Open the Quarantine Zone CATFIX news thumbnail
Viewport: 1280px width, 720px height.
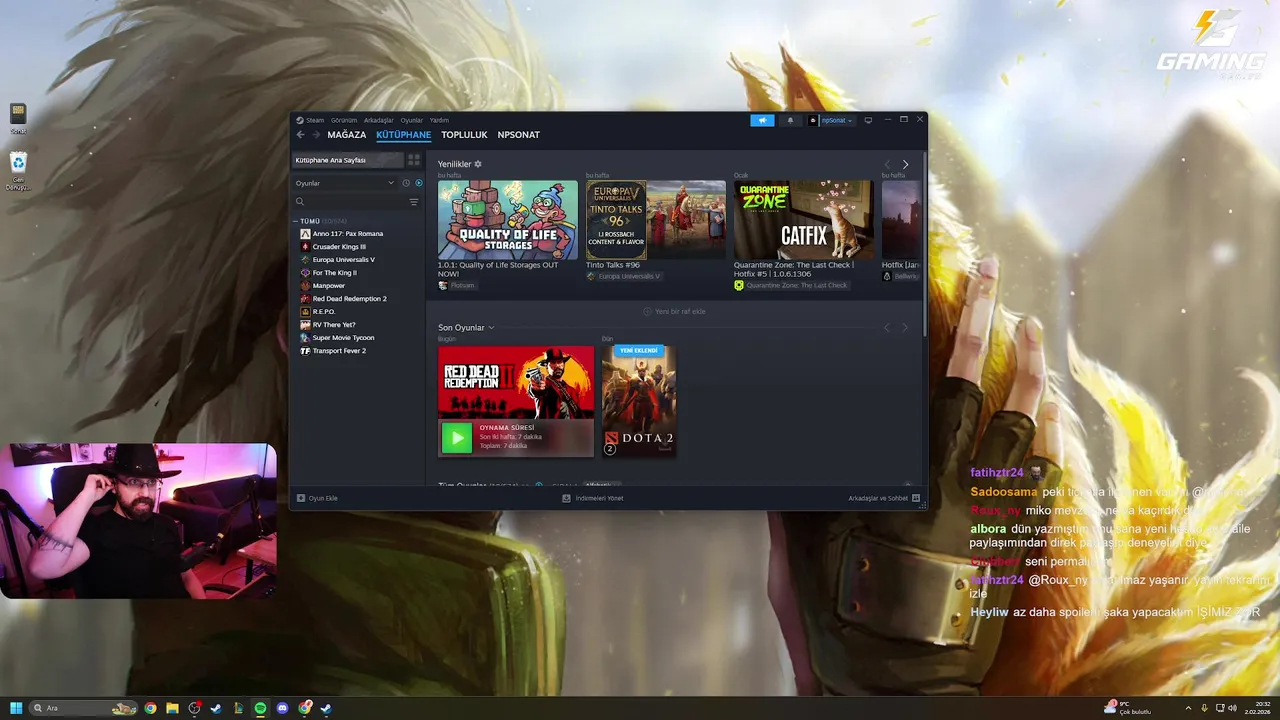(804, 220)
